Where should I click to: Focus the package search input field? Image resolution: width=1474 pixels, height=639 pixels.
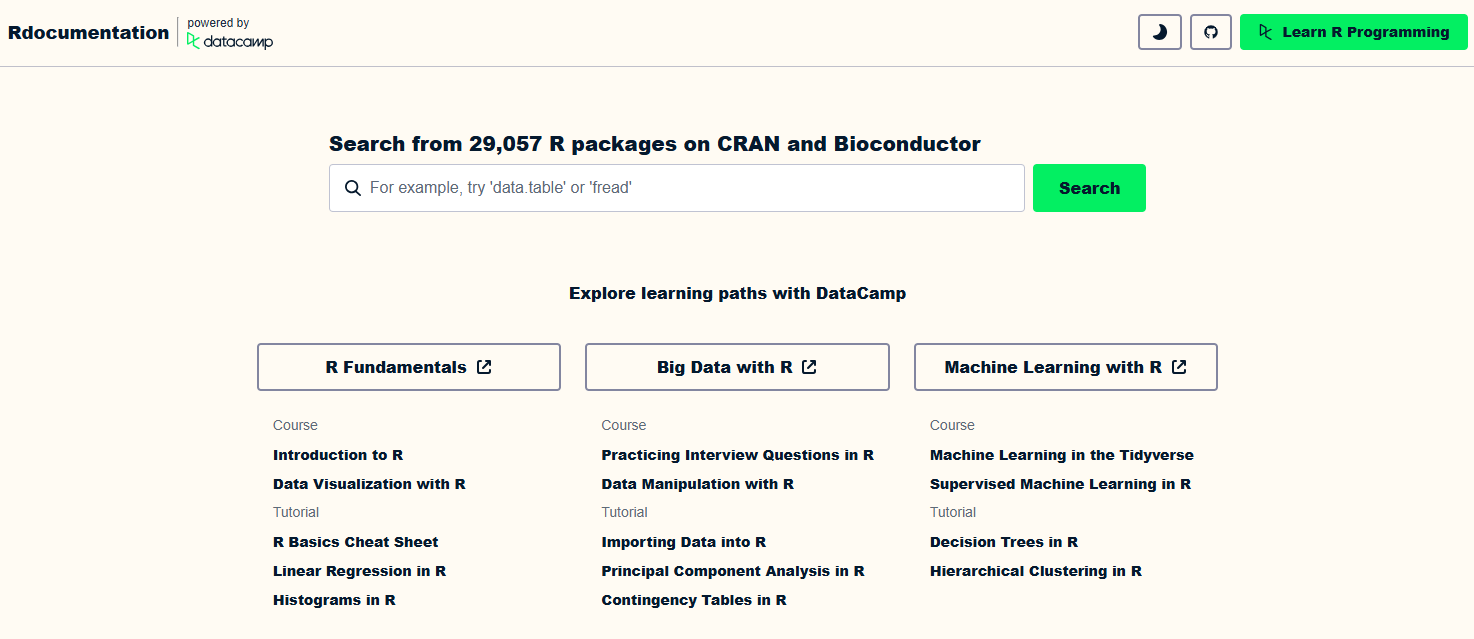click(690, 188)
